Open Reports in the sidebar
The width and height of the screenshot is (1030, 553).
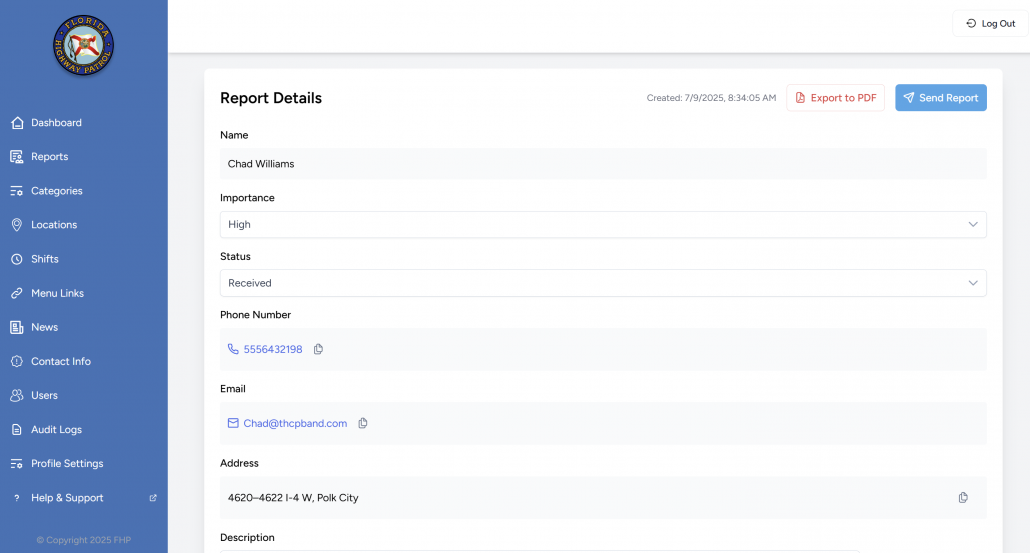coord(49,157)
